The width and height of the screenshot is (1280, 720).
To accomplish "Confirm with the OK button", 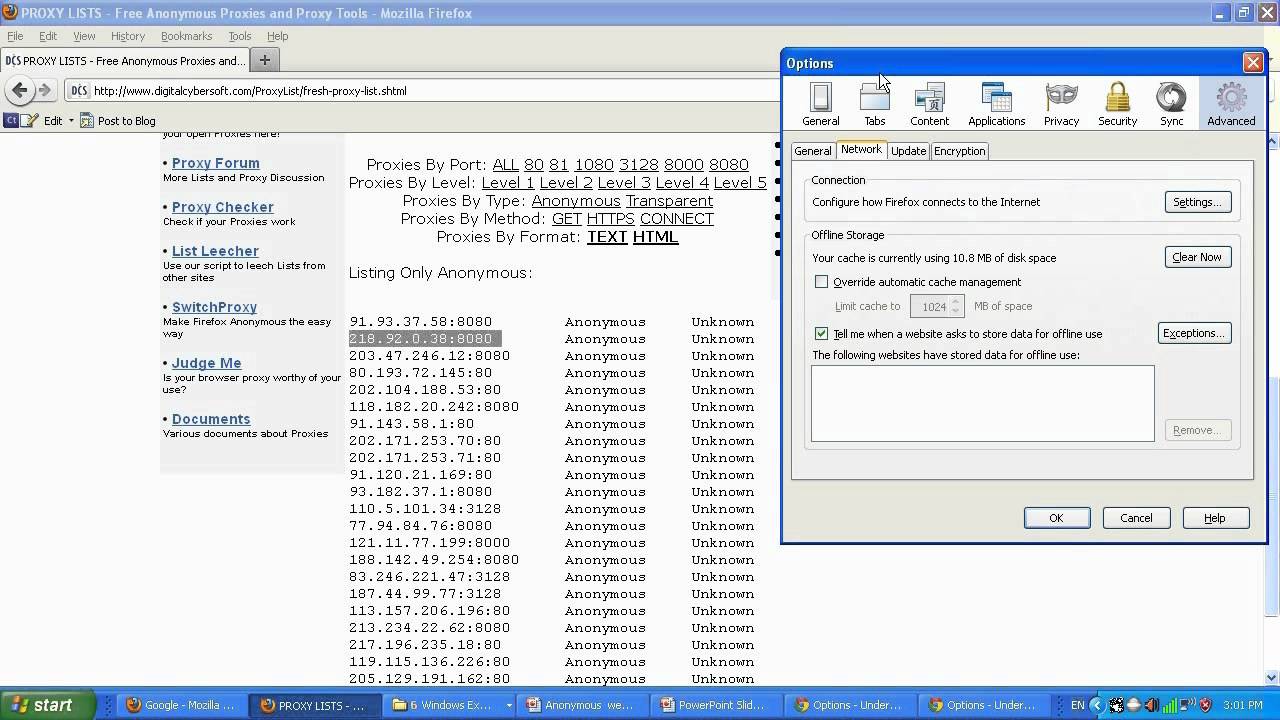I will [x=1056, y=518].
